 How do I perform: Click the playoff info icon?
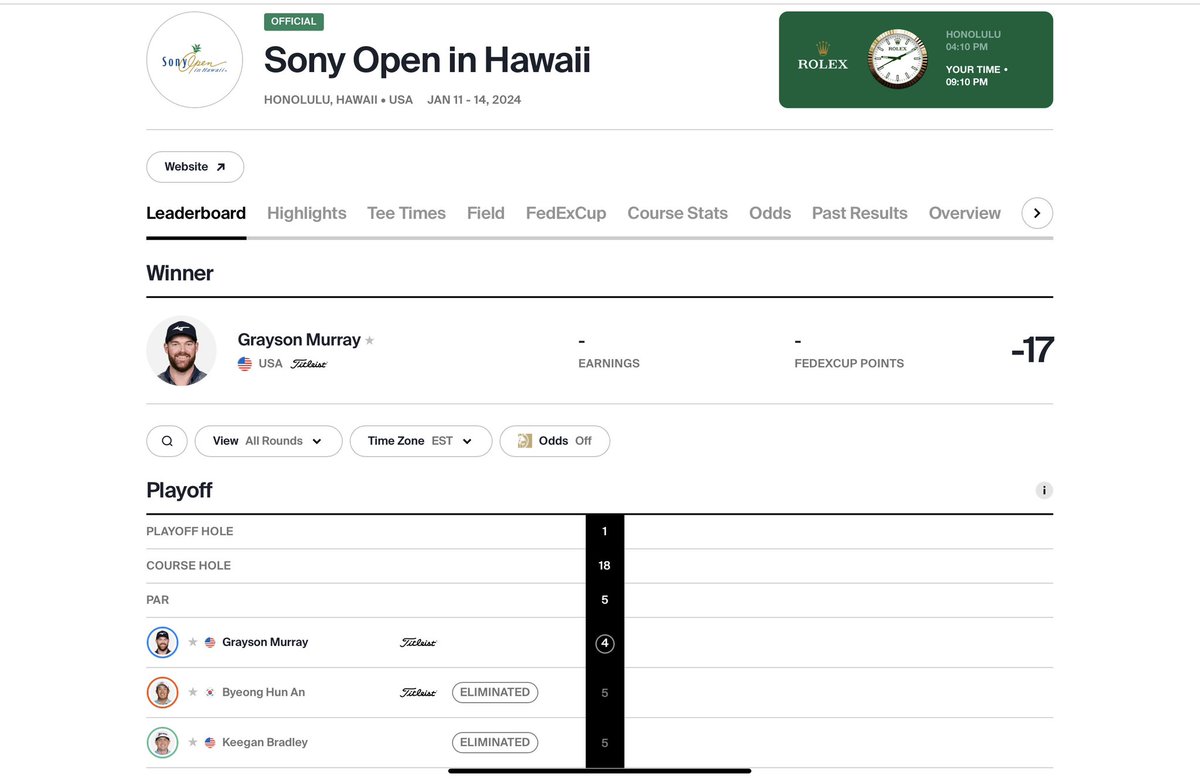tap(1044, 490)
